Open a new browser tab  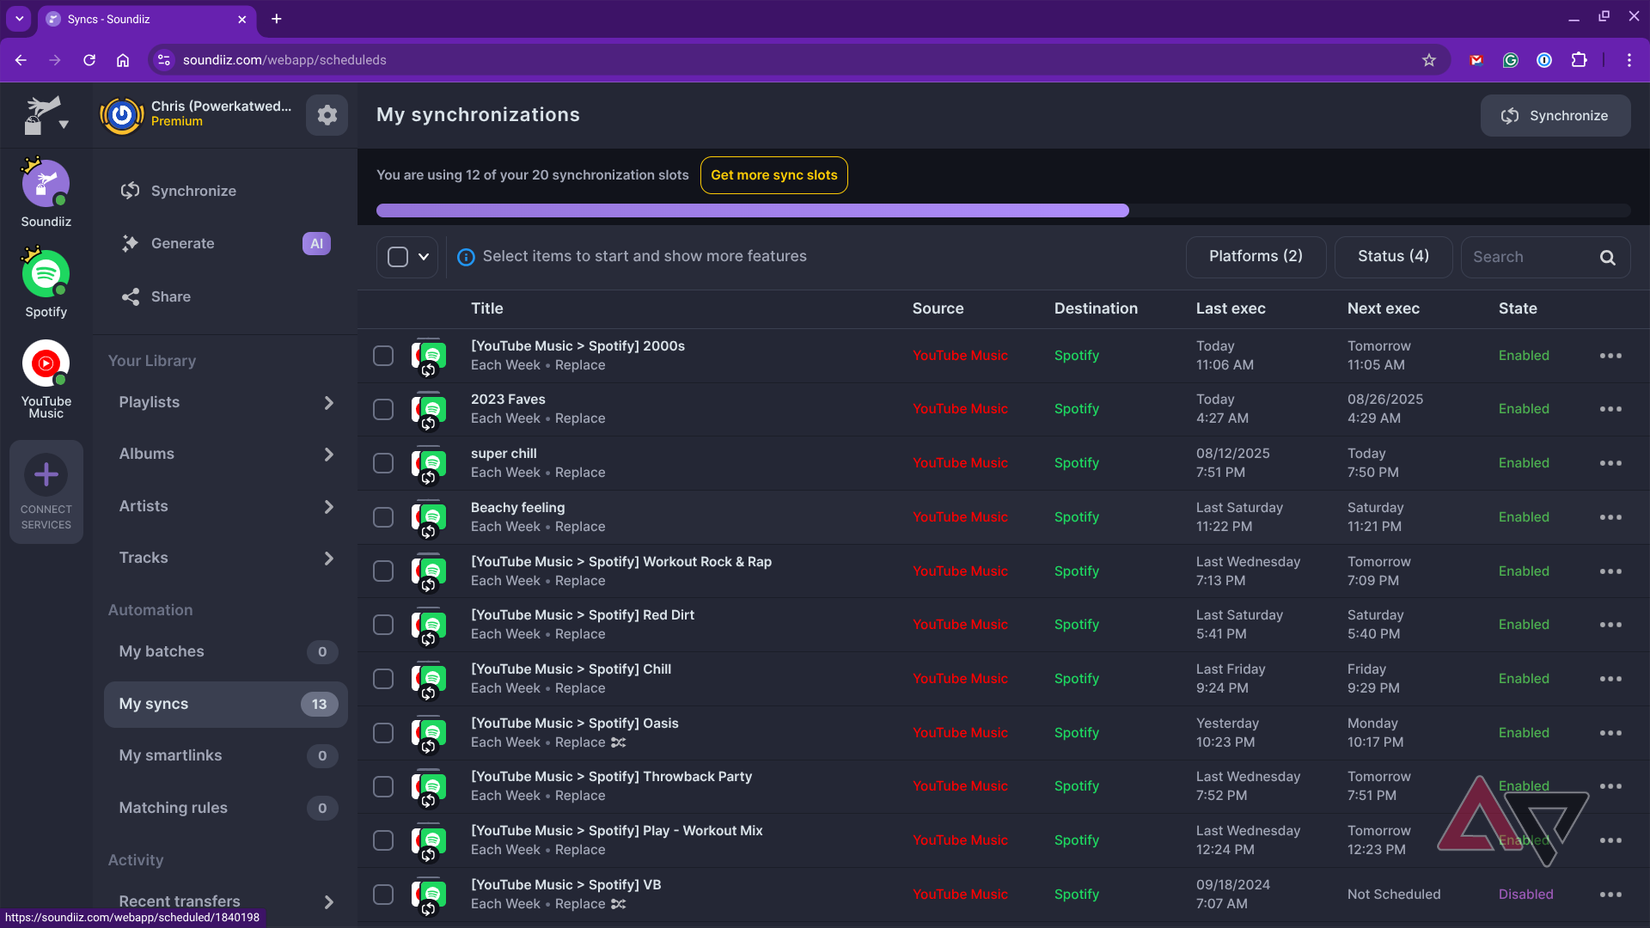click(x=276, y=19)
